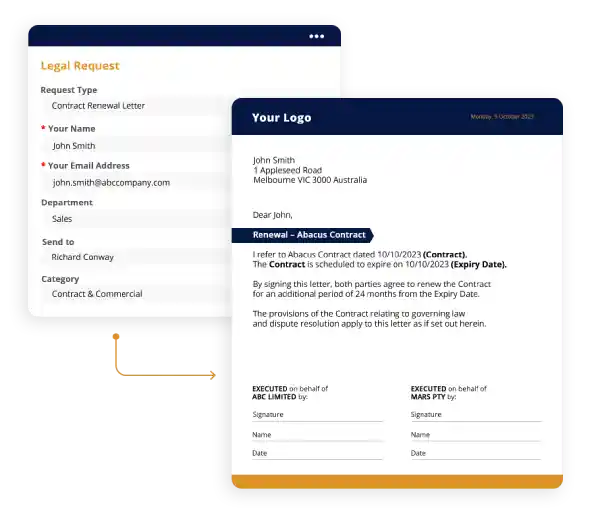
Task: Click the Category label
Action: coord(60,279)
